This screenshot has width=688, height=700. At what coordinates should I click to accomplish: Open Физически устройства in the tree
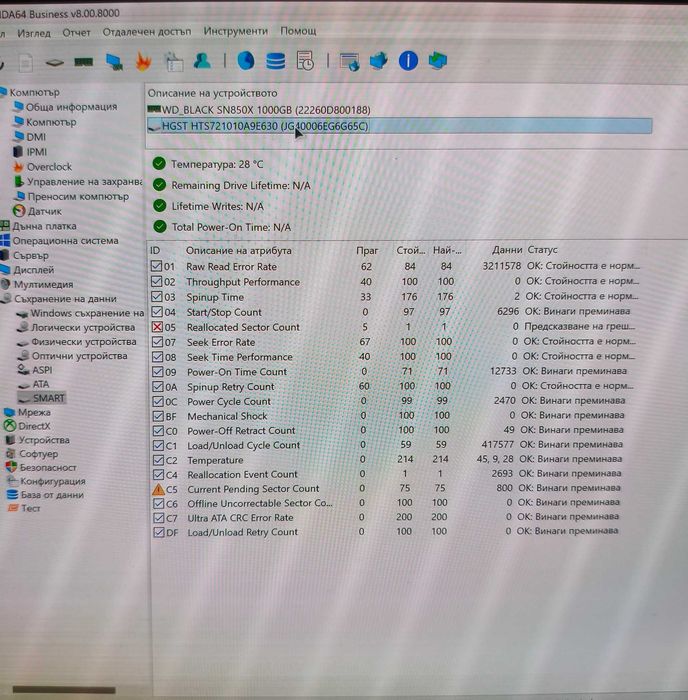coord(77,342)
